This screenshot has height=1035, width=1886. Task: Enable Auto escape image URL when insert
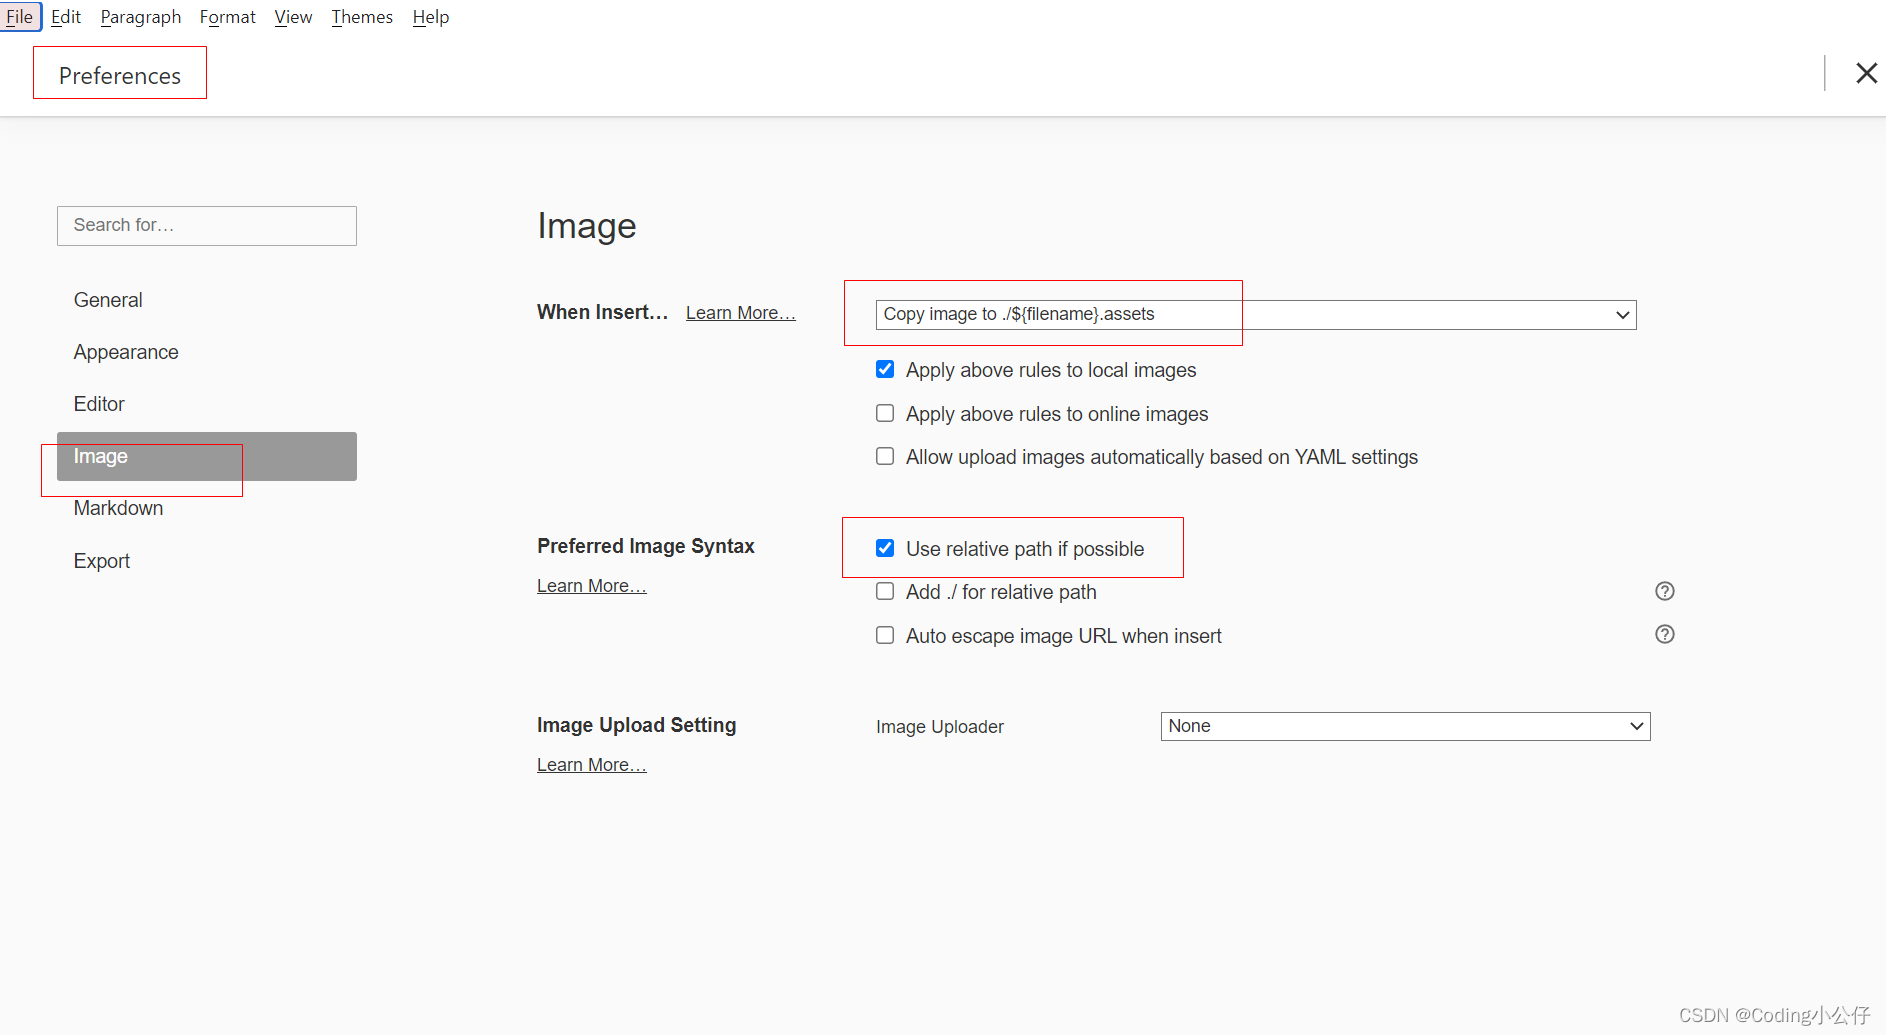coord(885,635)
